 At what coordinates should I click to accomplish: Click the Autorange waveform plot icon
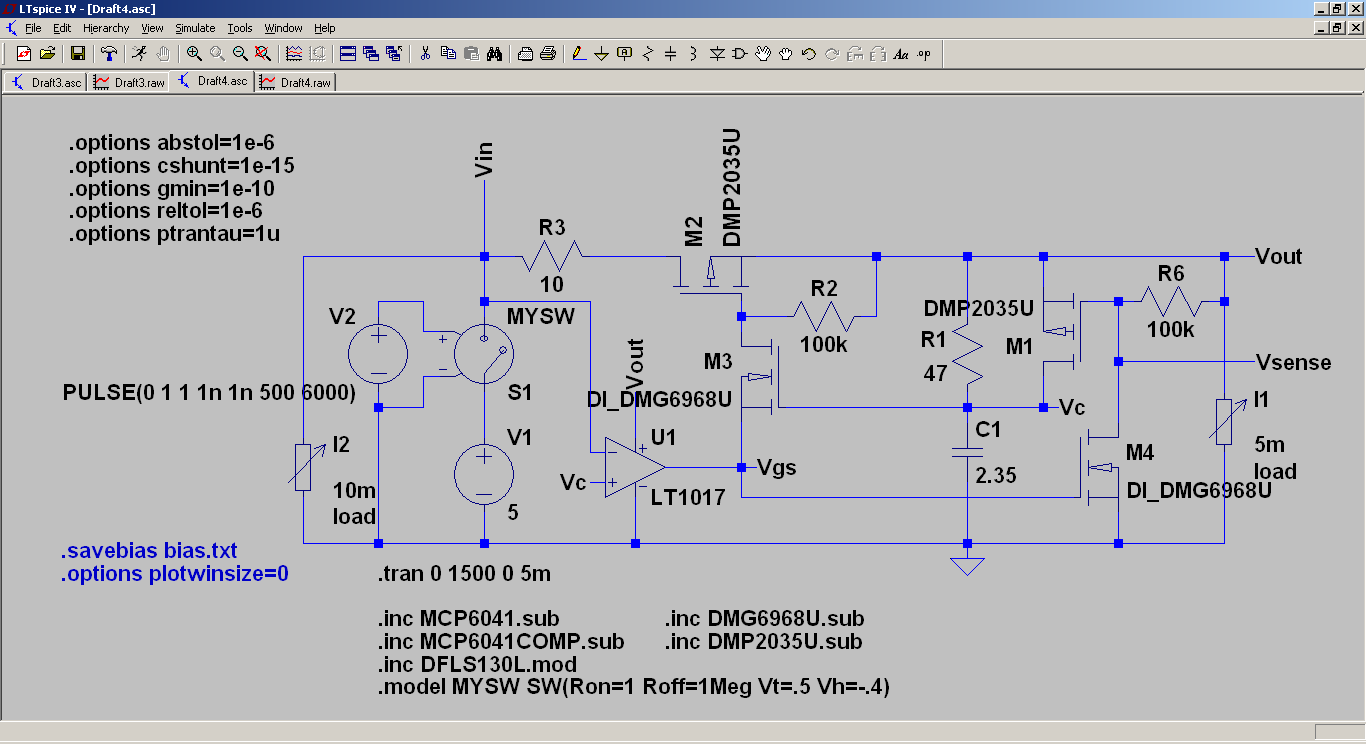click(x=294, y=53)
